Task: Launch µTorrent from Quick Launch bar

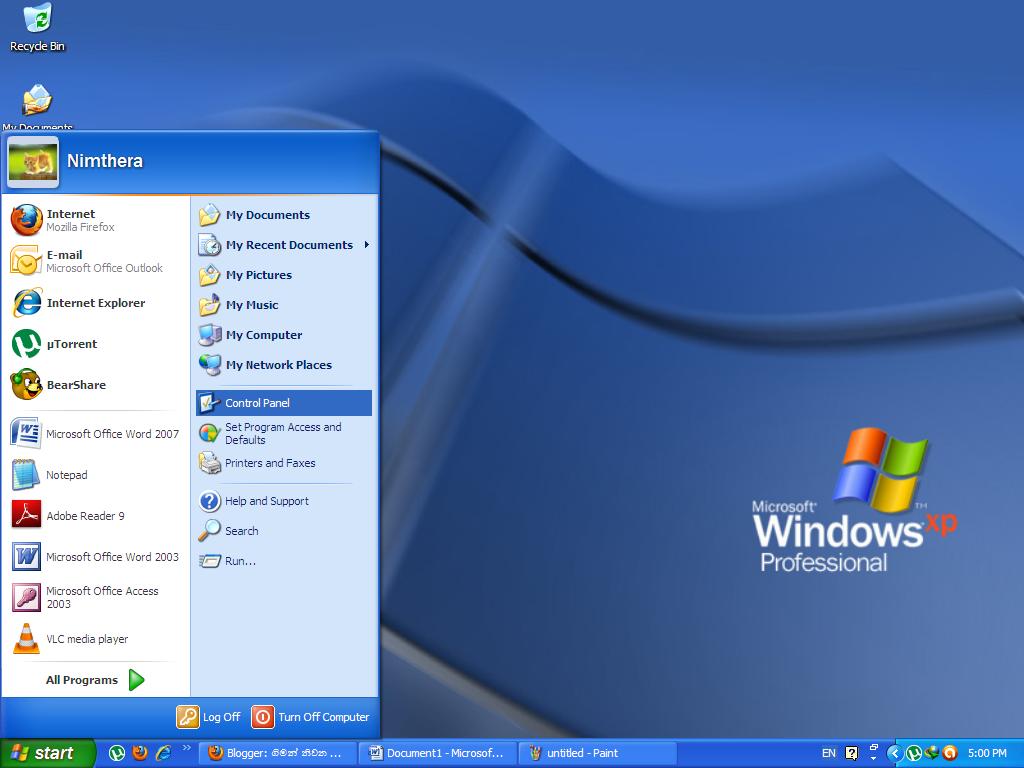Action: 116,753
